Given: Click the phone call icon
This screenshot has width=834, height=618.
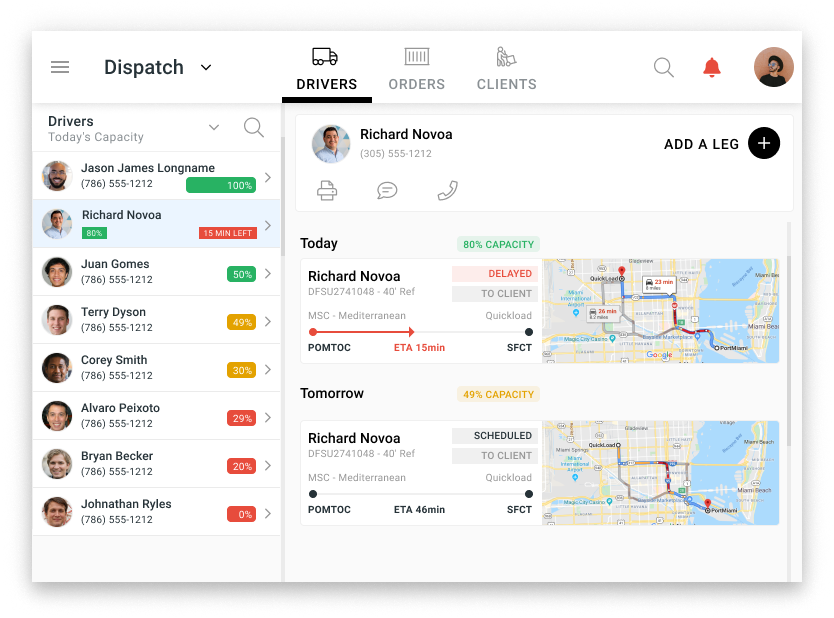Looking at the screenshot, I should (447, 190).
